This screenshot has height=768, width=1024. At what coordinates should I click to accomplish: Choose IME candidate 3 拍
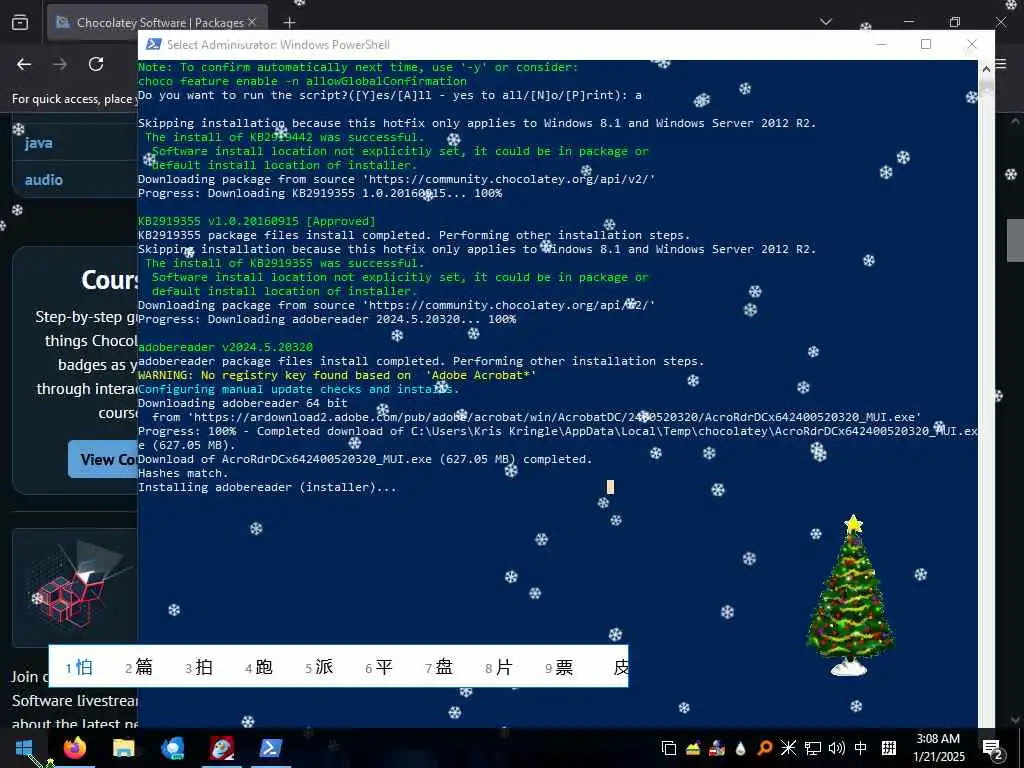199,667
